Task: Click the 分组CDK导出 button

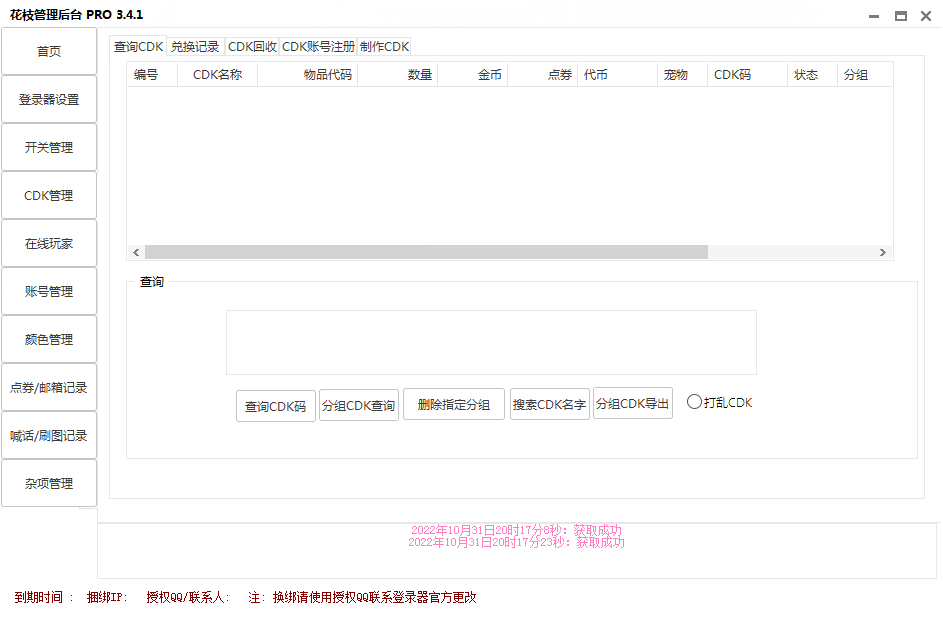Action: click(632, 403)
